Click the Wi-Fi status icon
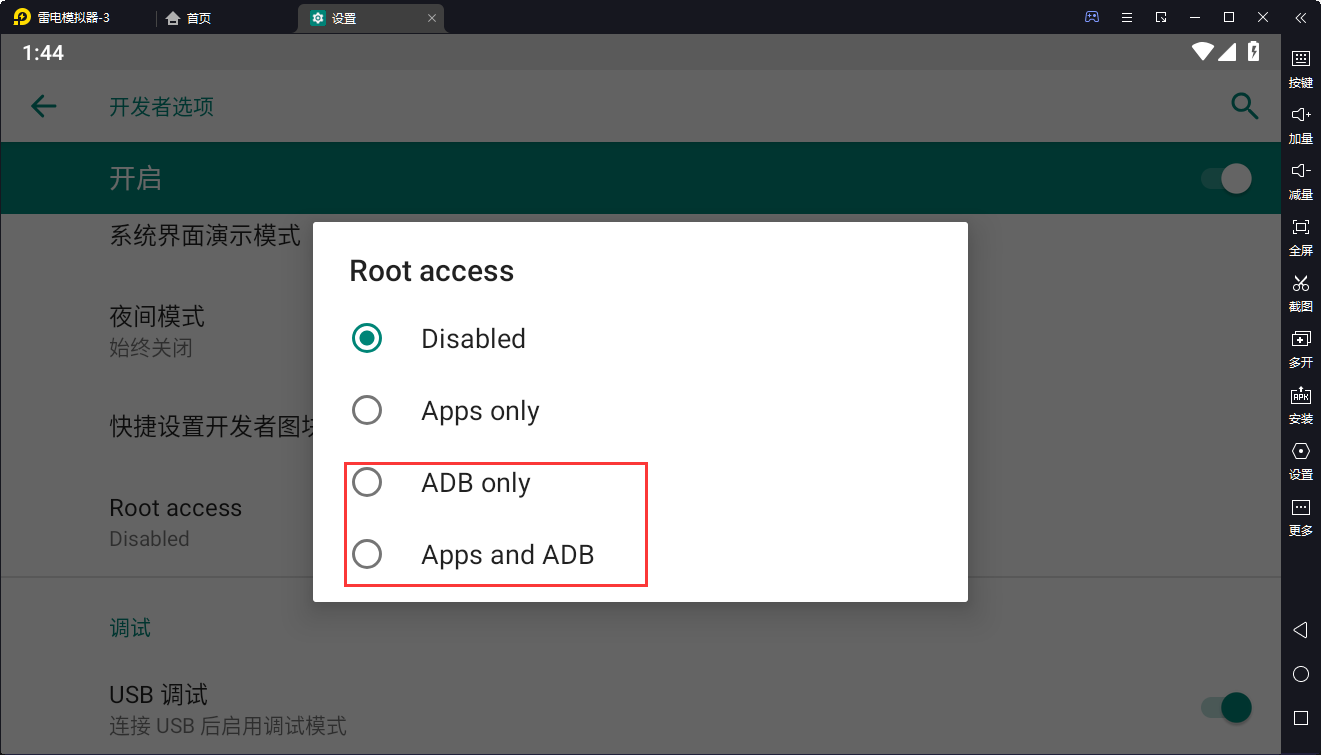 [x=1203, y=51]
